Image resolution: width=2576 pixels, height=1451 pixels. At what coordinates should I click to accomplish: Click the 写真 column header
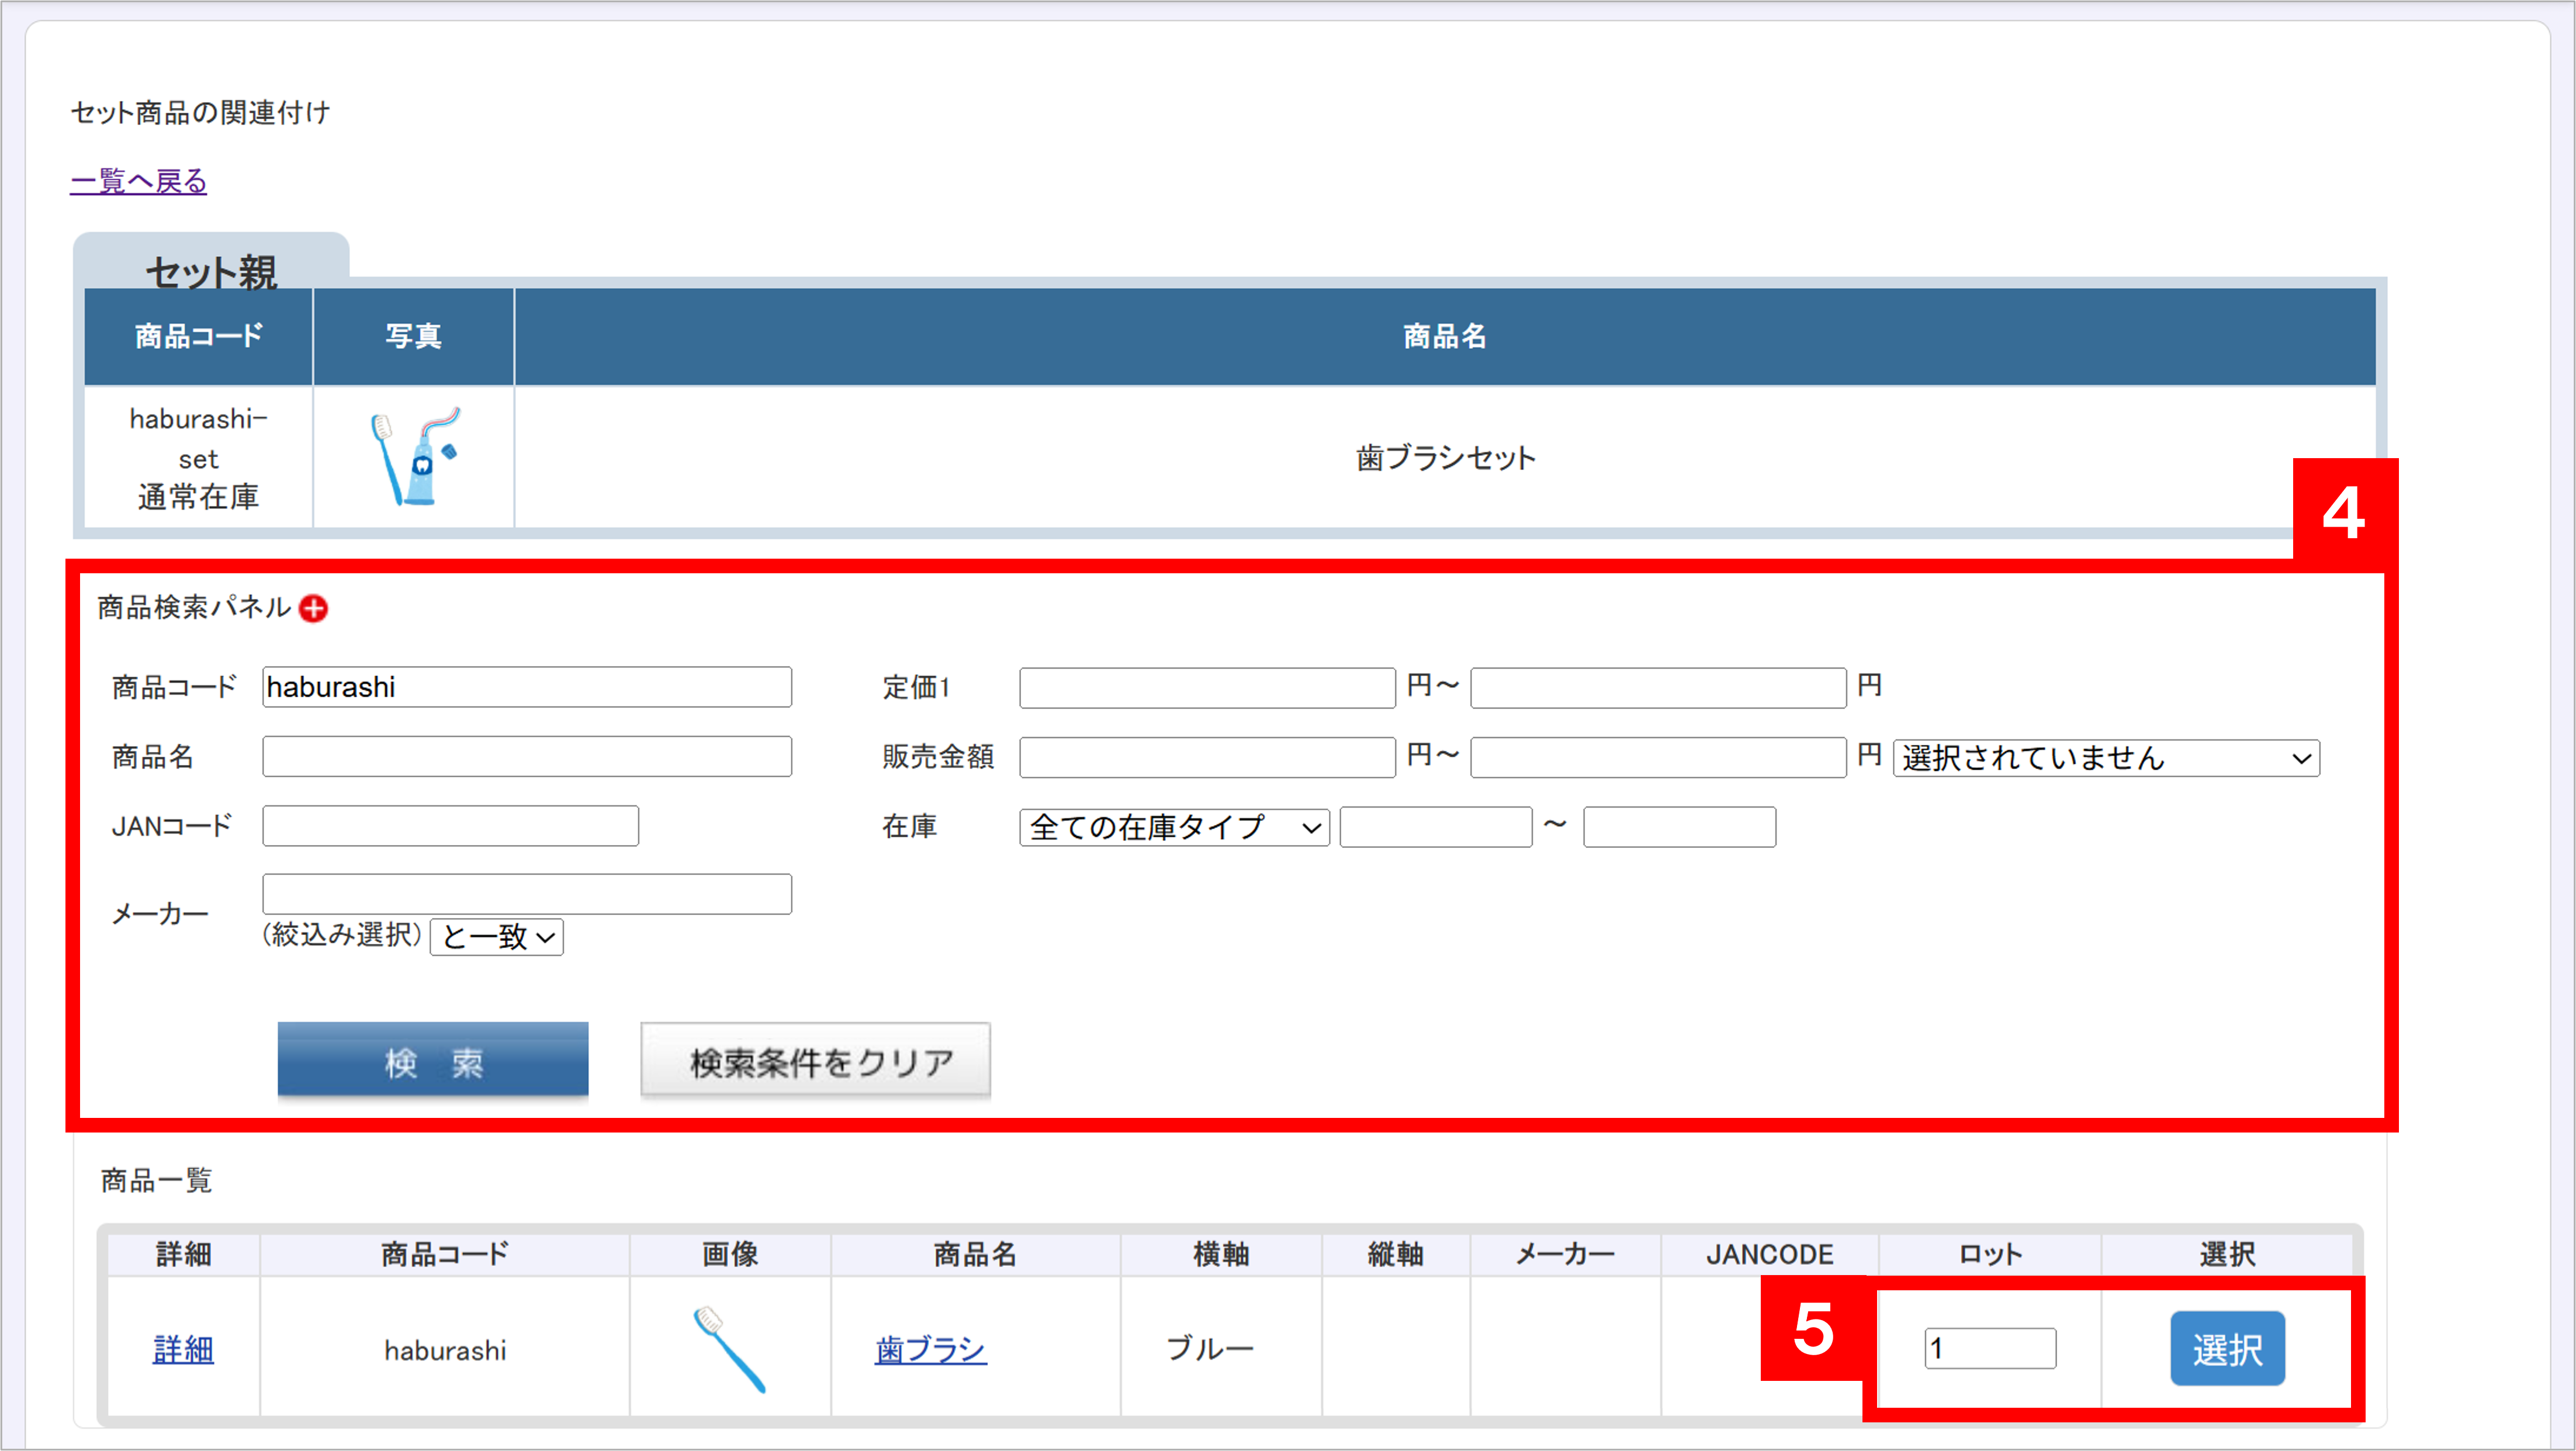point(414,336)
